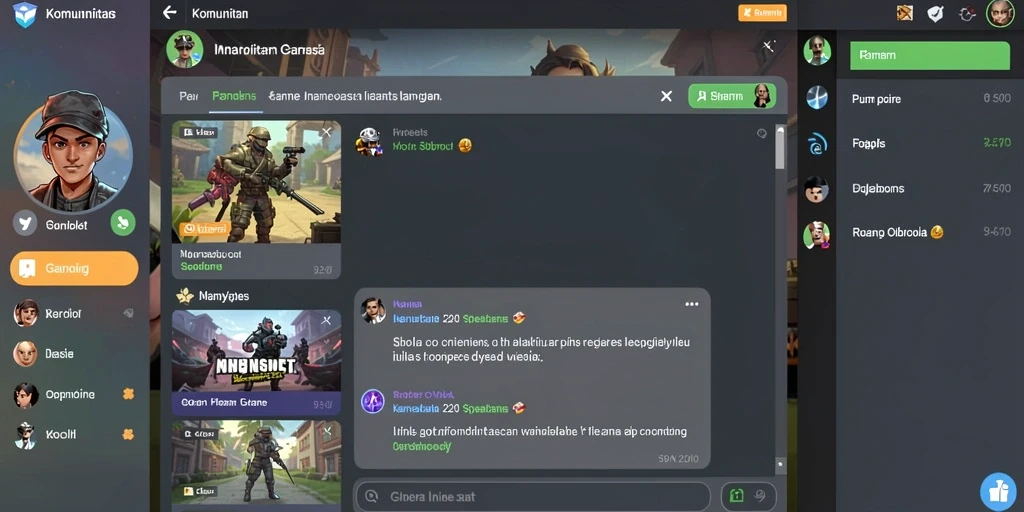This screenshot has width=1024, height=512.
Task: Toggle the orange badge next to Opomoine
Action: point(129,394)
